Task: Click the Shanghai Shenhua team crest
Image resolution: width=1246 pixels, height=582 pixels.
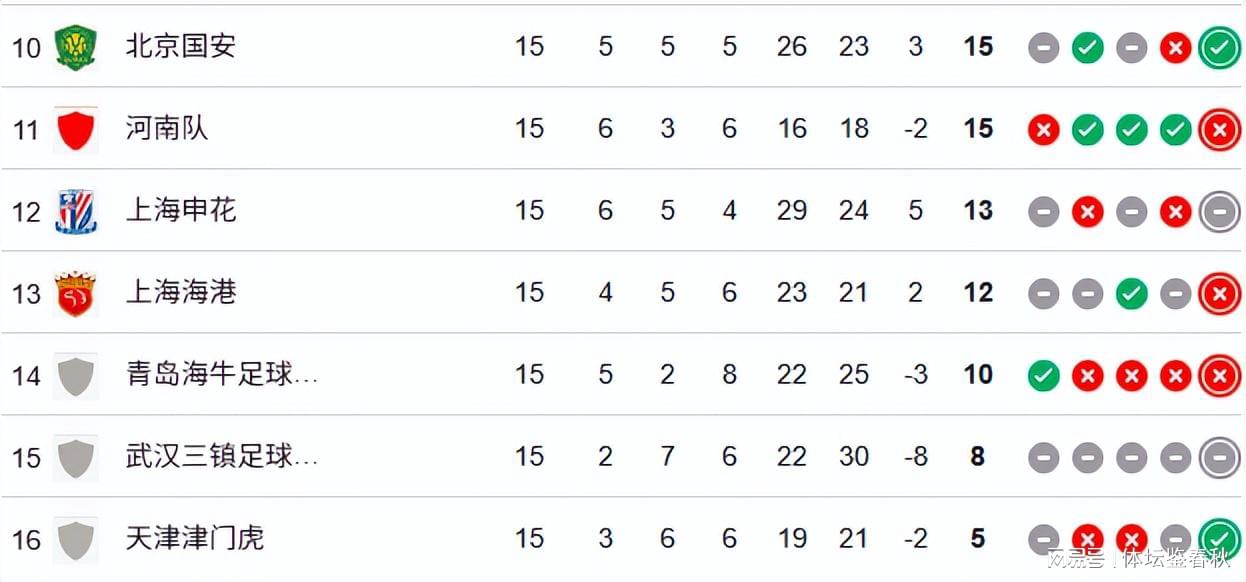Action: (x=75, y=211)
